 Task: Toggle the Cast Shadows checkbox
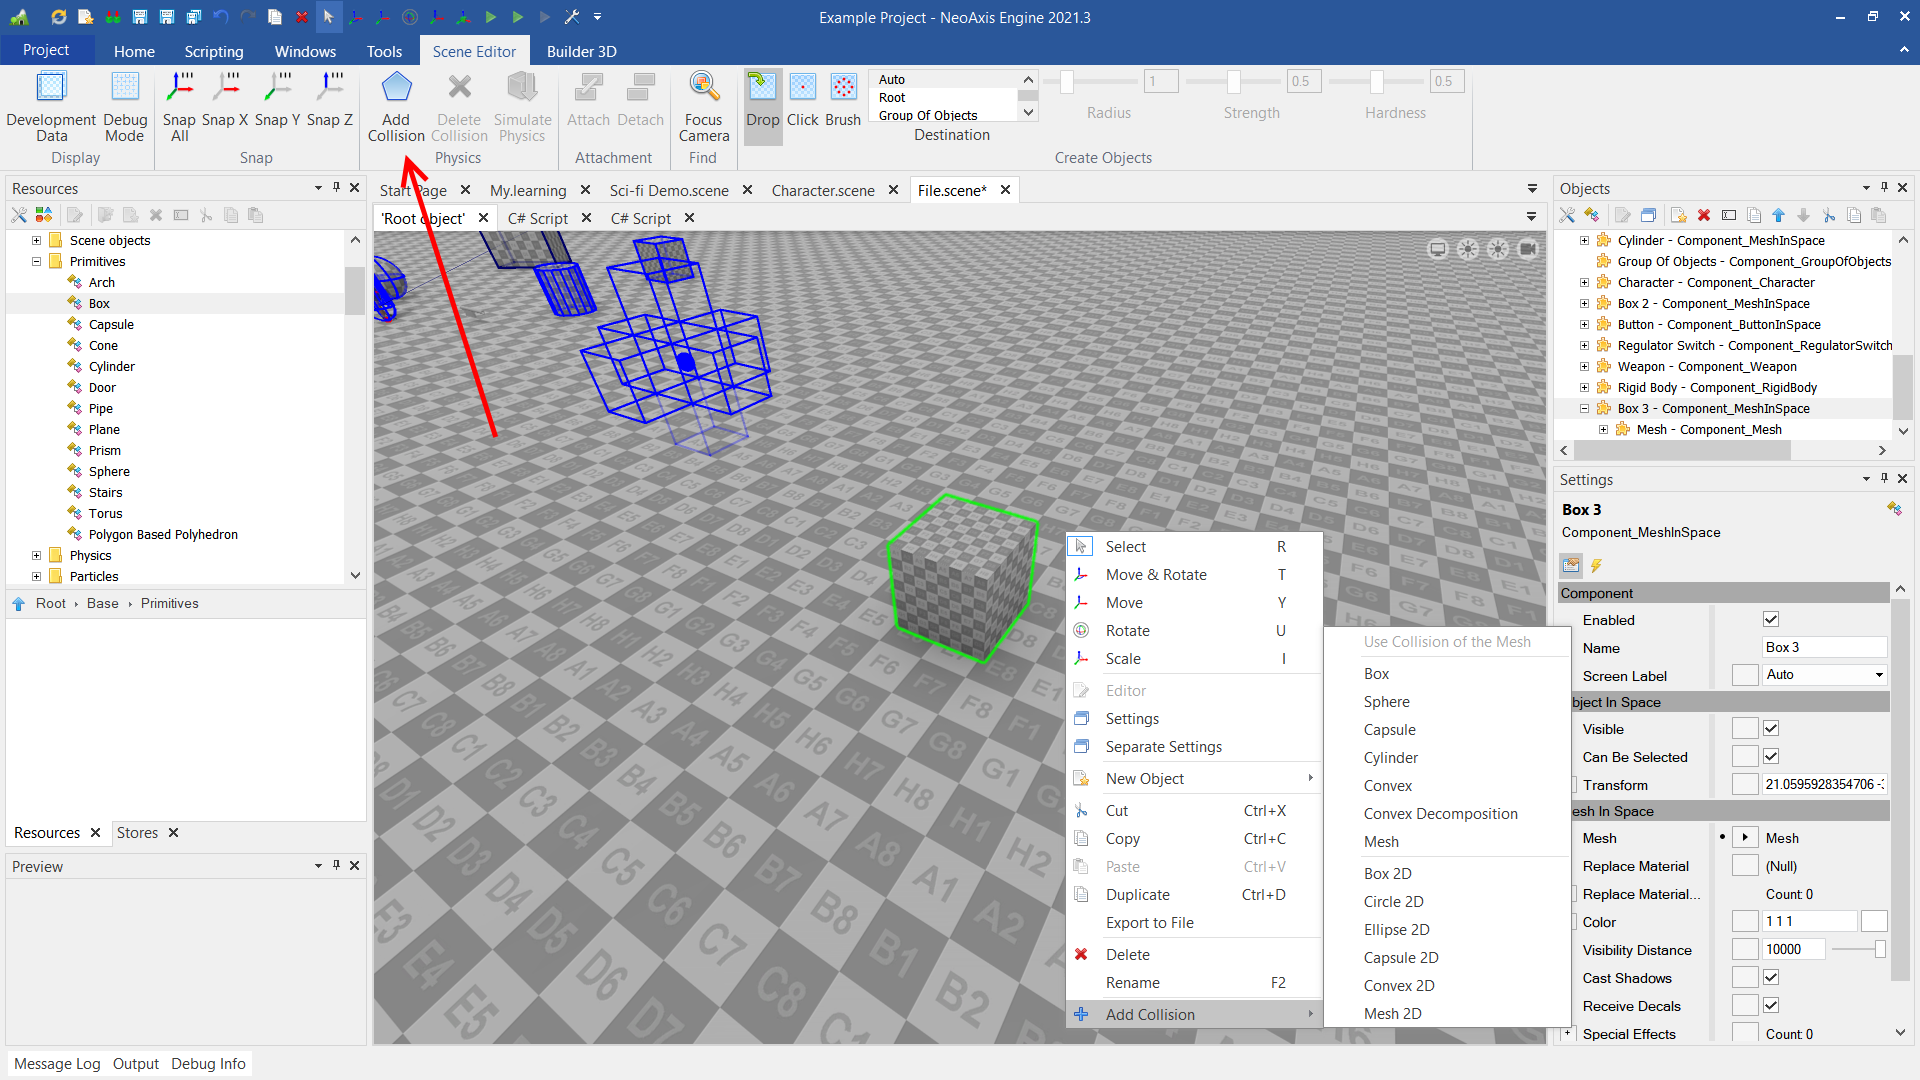1771,978
